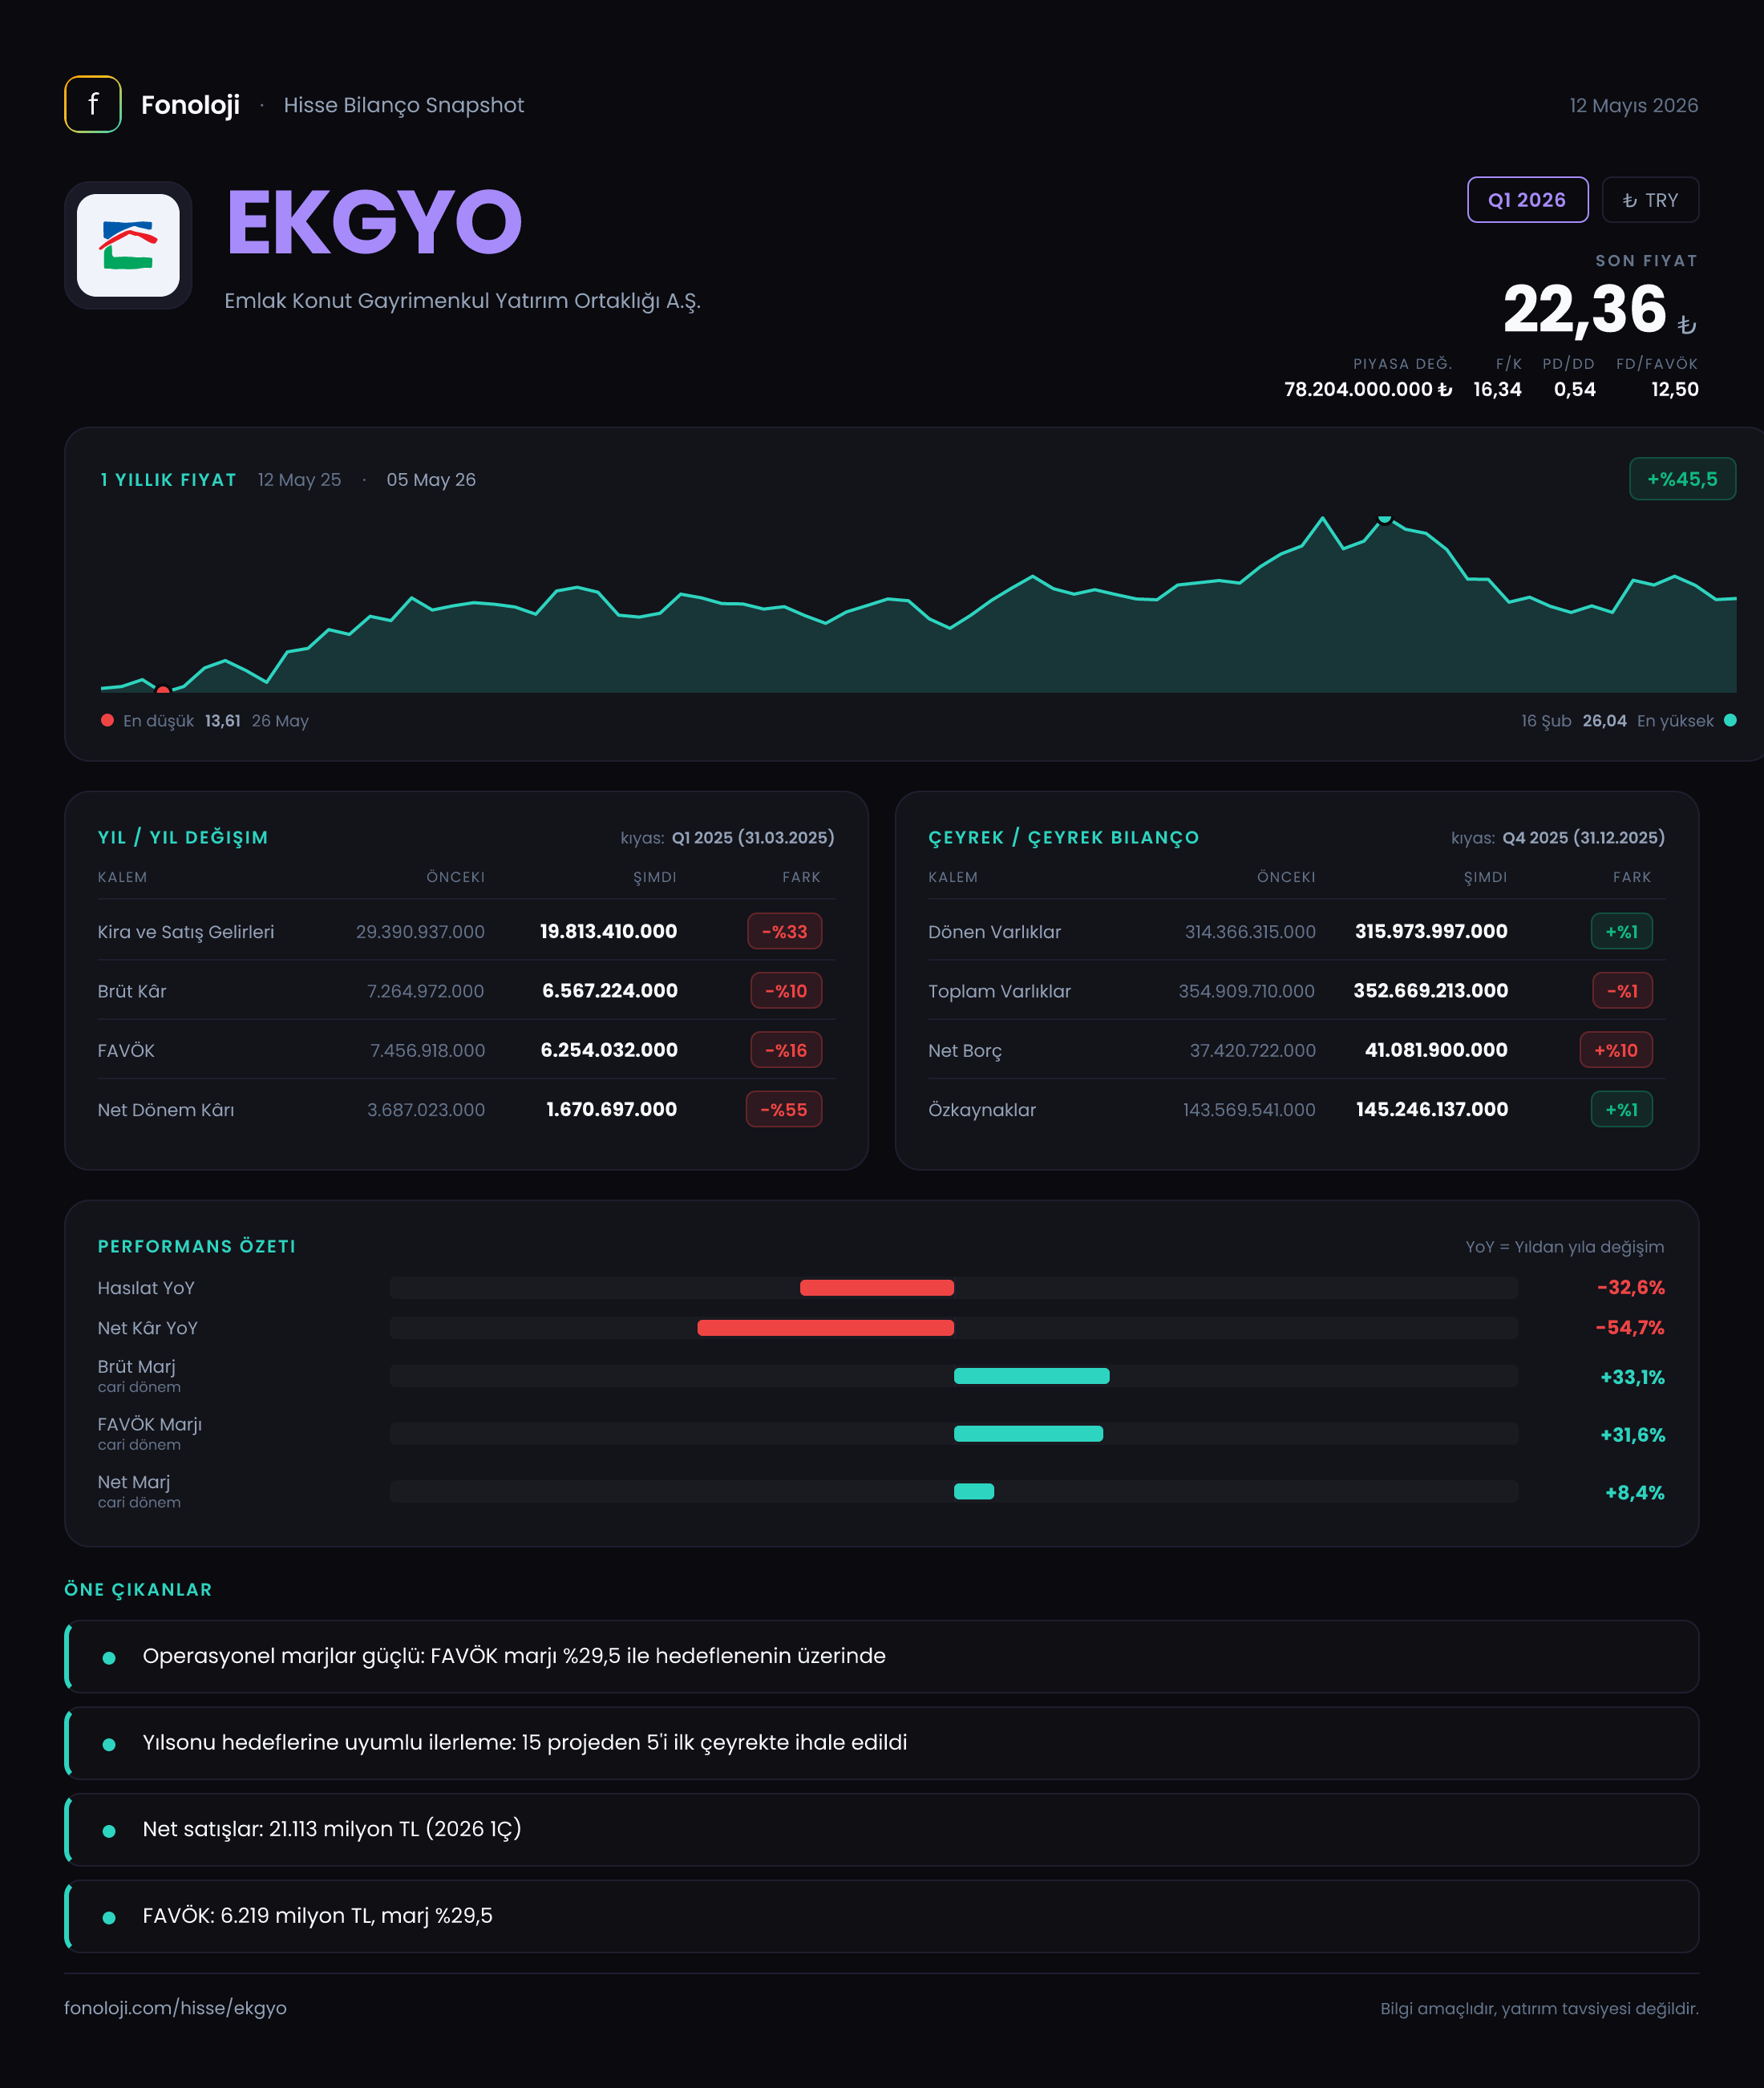The image size is (1764, 2088).
Task: Click the highest price value 26,04
Action: pos(1604,720)
